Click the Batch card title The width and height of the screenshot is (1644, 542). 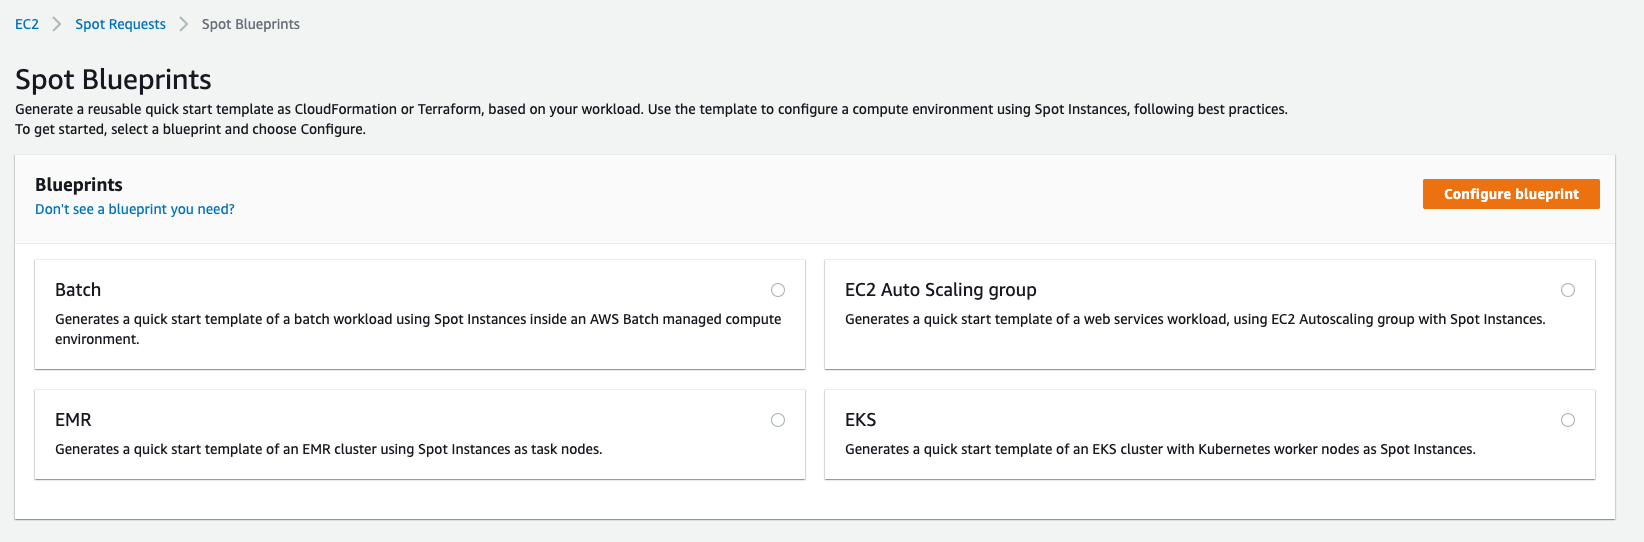coord(78,290)
